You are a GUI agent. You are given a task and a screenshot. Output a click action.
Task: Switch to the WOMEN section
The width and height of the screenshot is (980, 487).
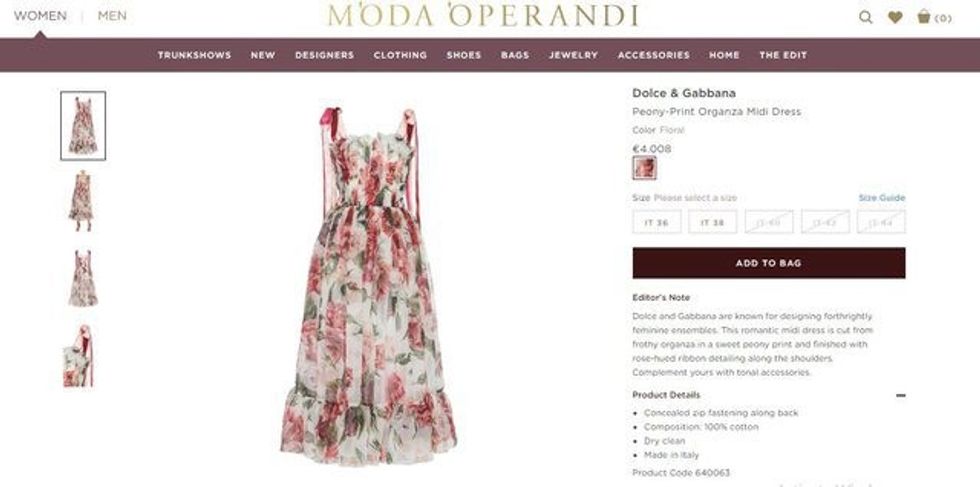(40, 16)
